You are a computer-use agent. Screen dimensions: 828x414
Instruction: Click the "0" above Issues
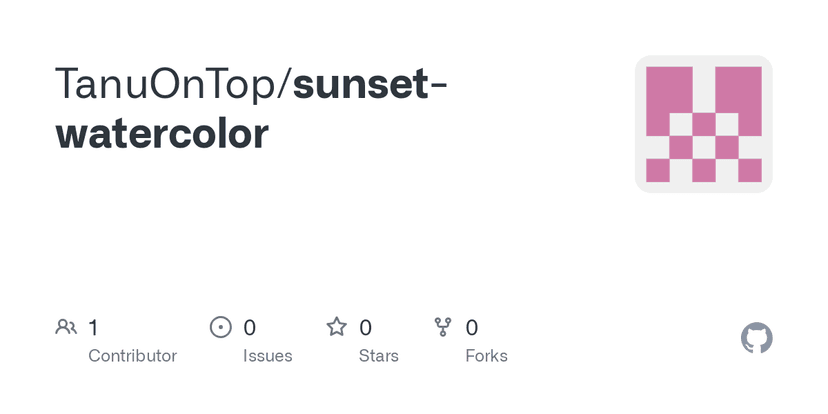(x=250, y=327)
